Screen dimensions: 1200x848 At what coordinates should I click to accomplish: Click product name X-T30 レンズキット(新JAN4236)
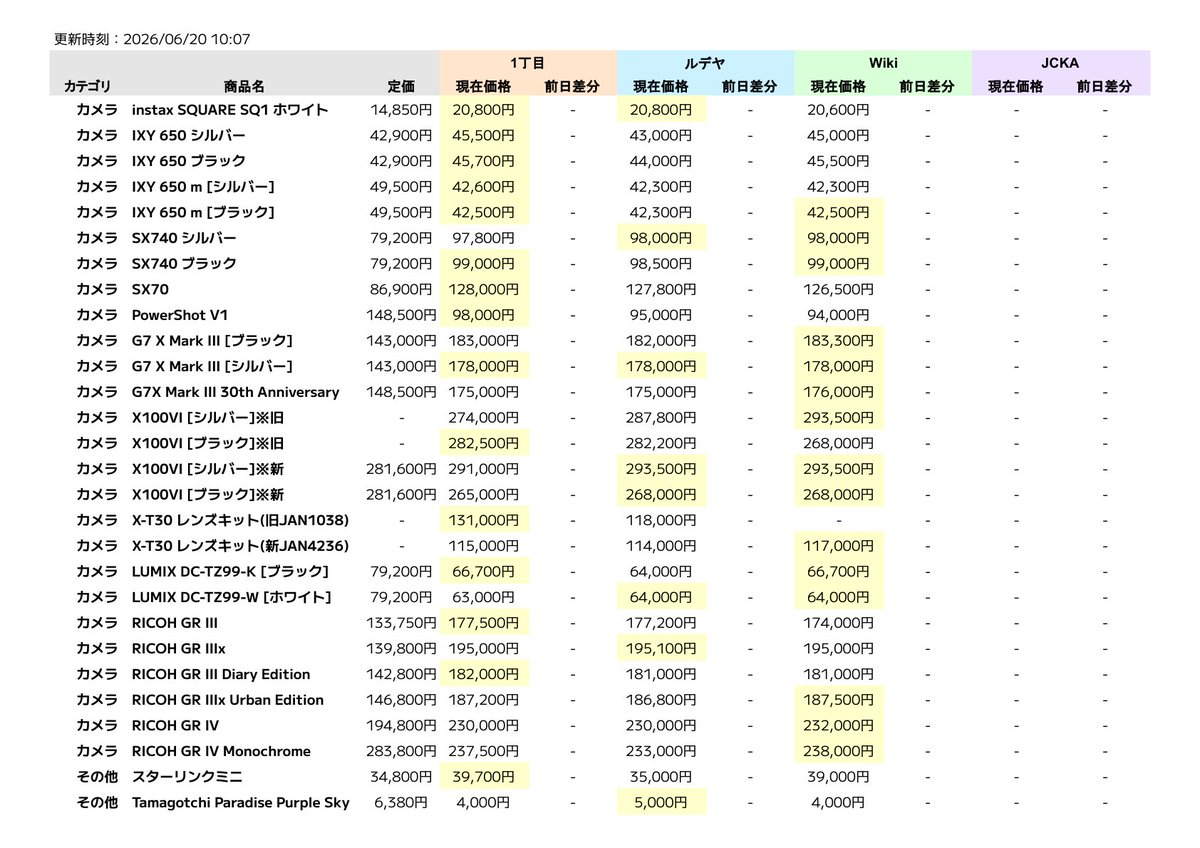240,546
